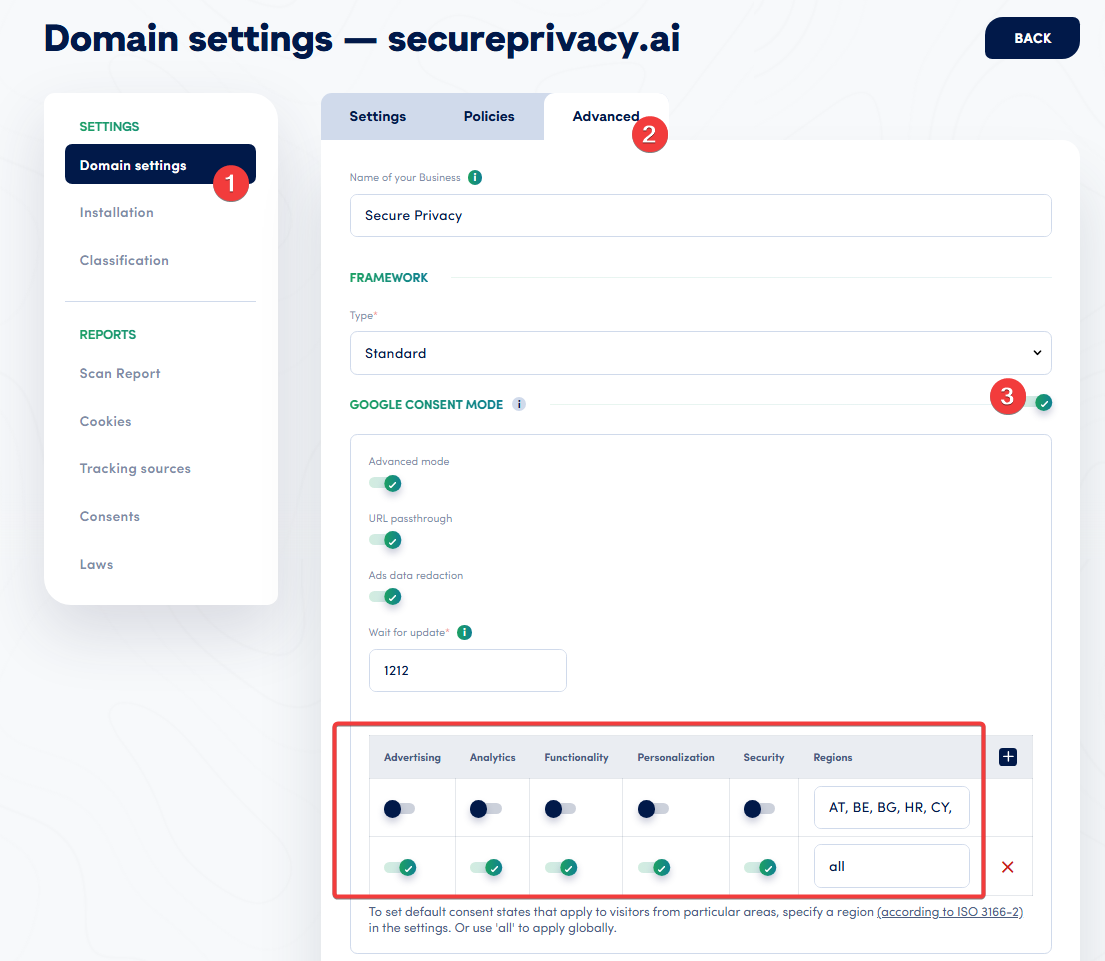
Task: Remove the 'all' region row via red X
Action: pos(1007,866)
